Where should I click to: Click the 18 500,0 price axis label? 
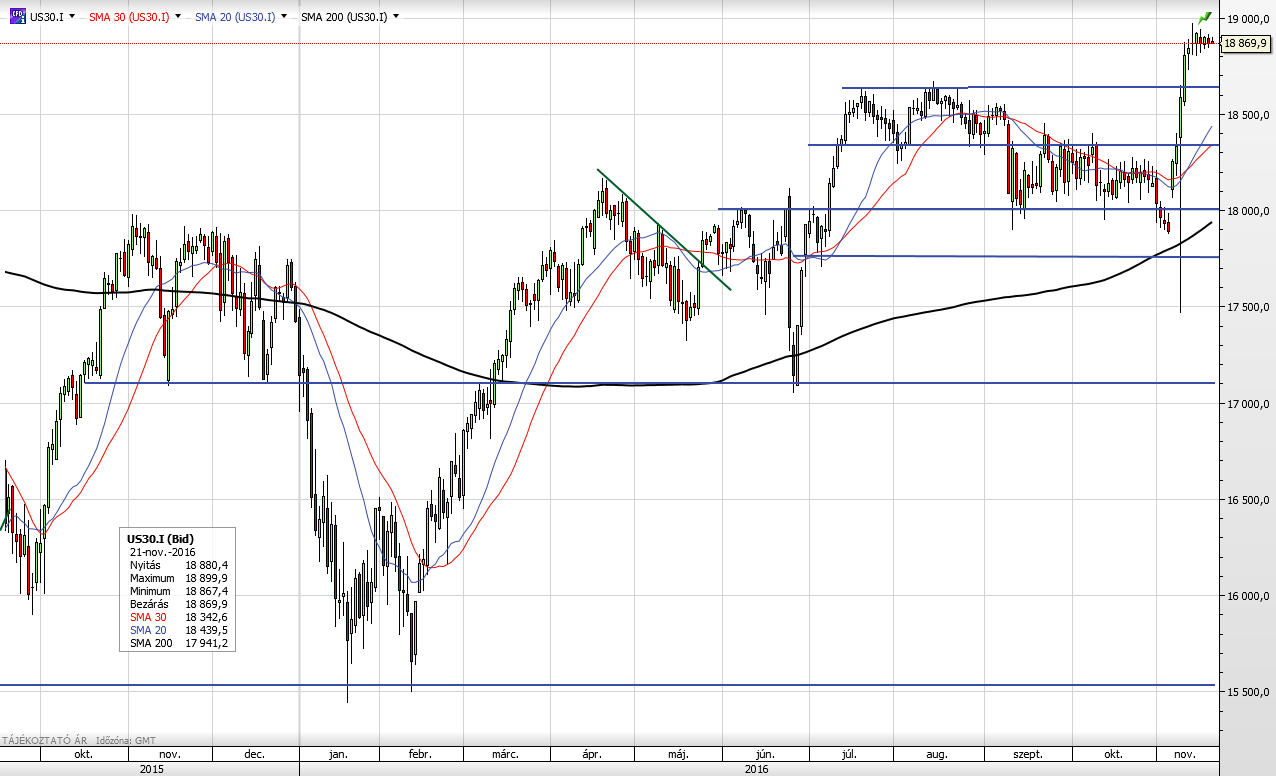tap(1248, 115)
